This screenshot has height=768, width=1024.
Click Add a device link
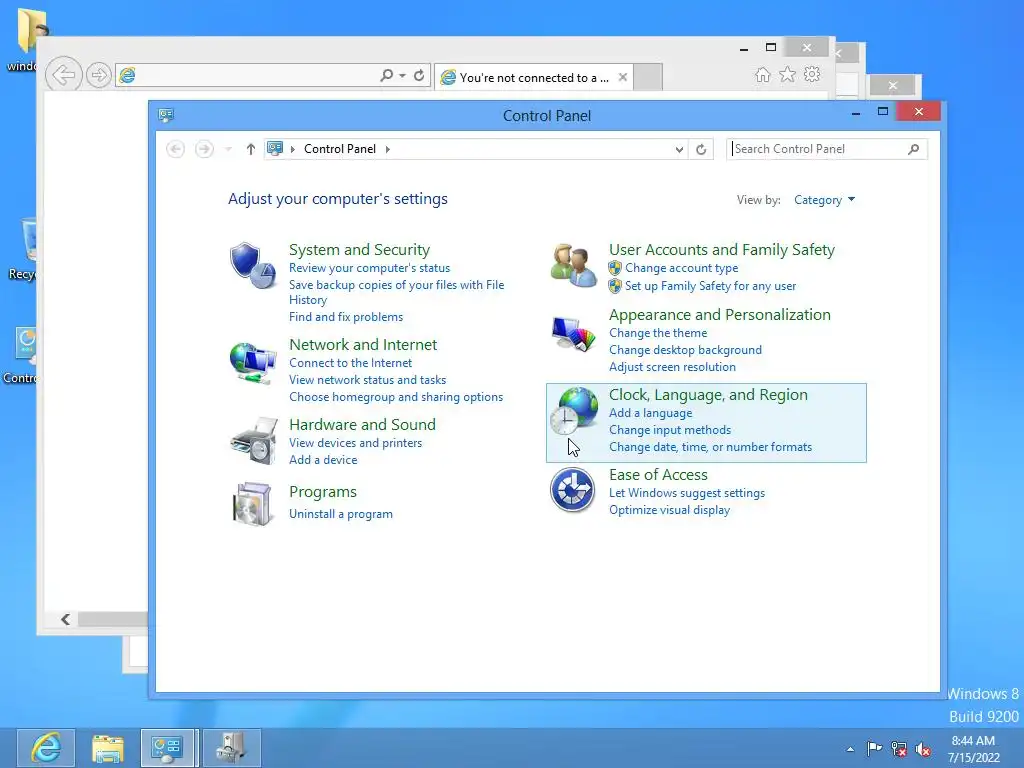point(323,460)
